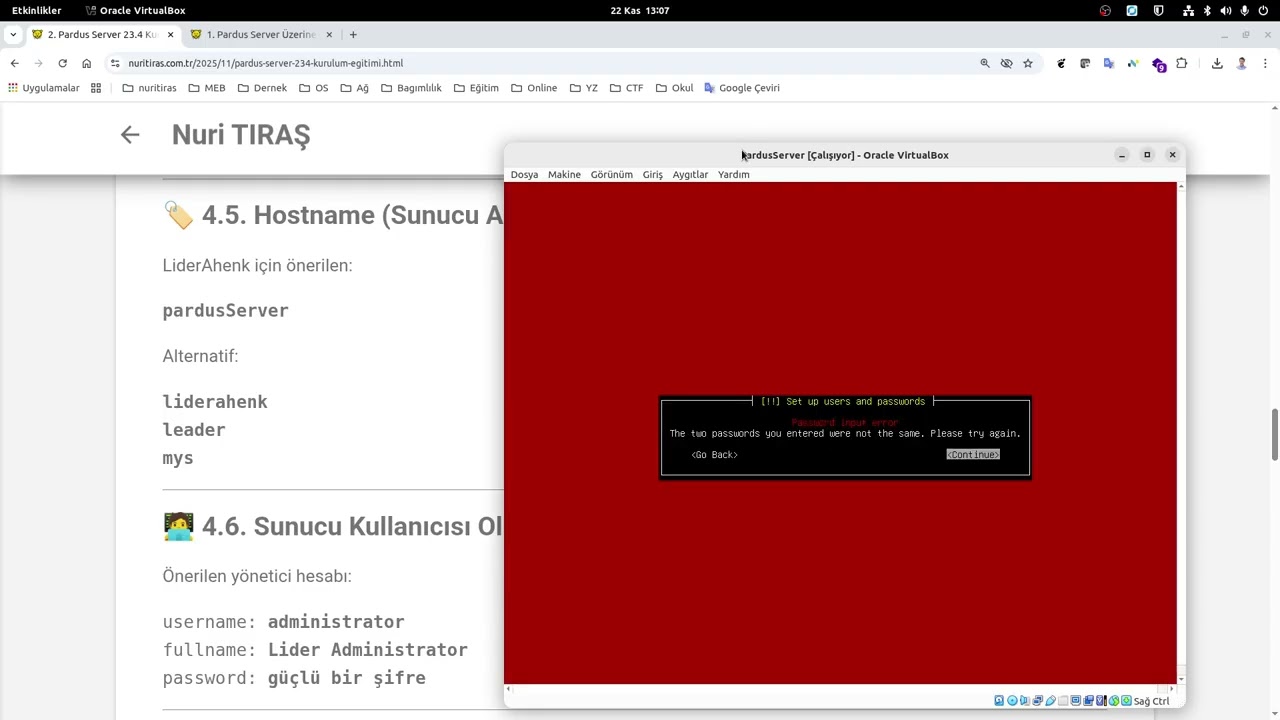Open the Chrome profile avatar
Viewport: 1280px width, 720px height.
point(1242,63)
